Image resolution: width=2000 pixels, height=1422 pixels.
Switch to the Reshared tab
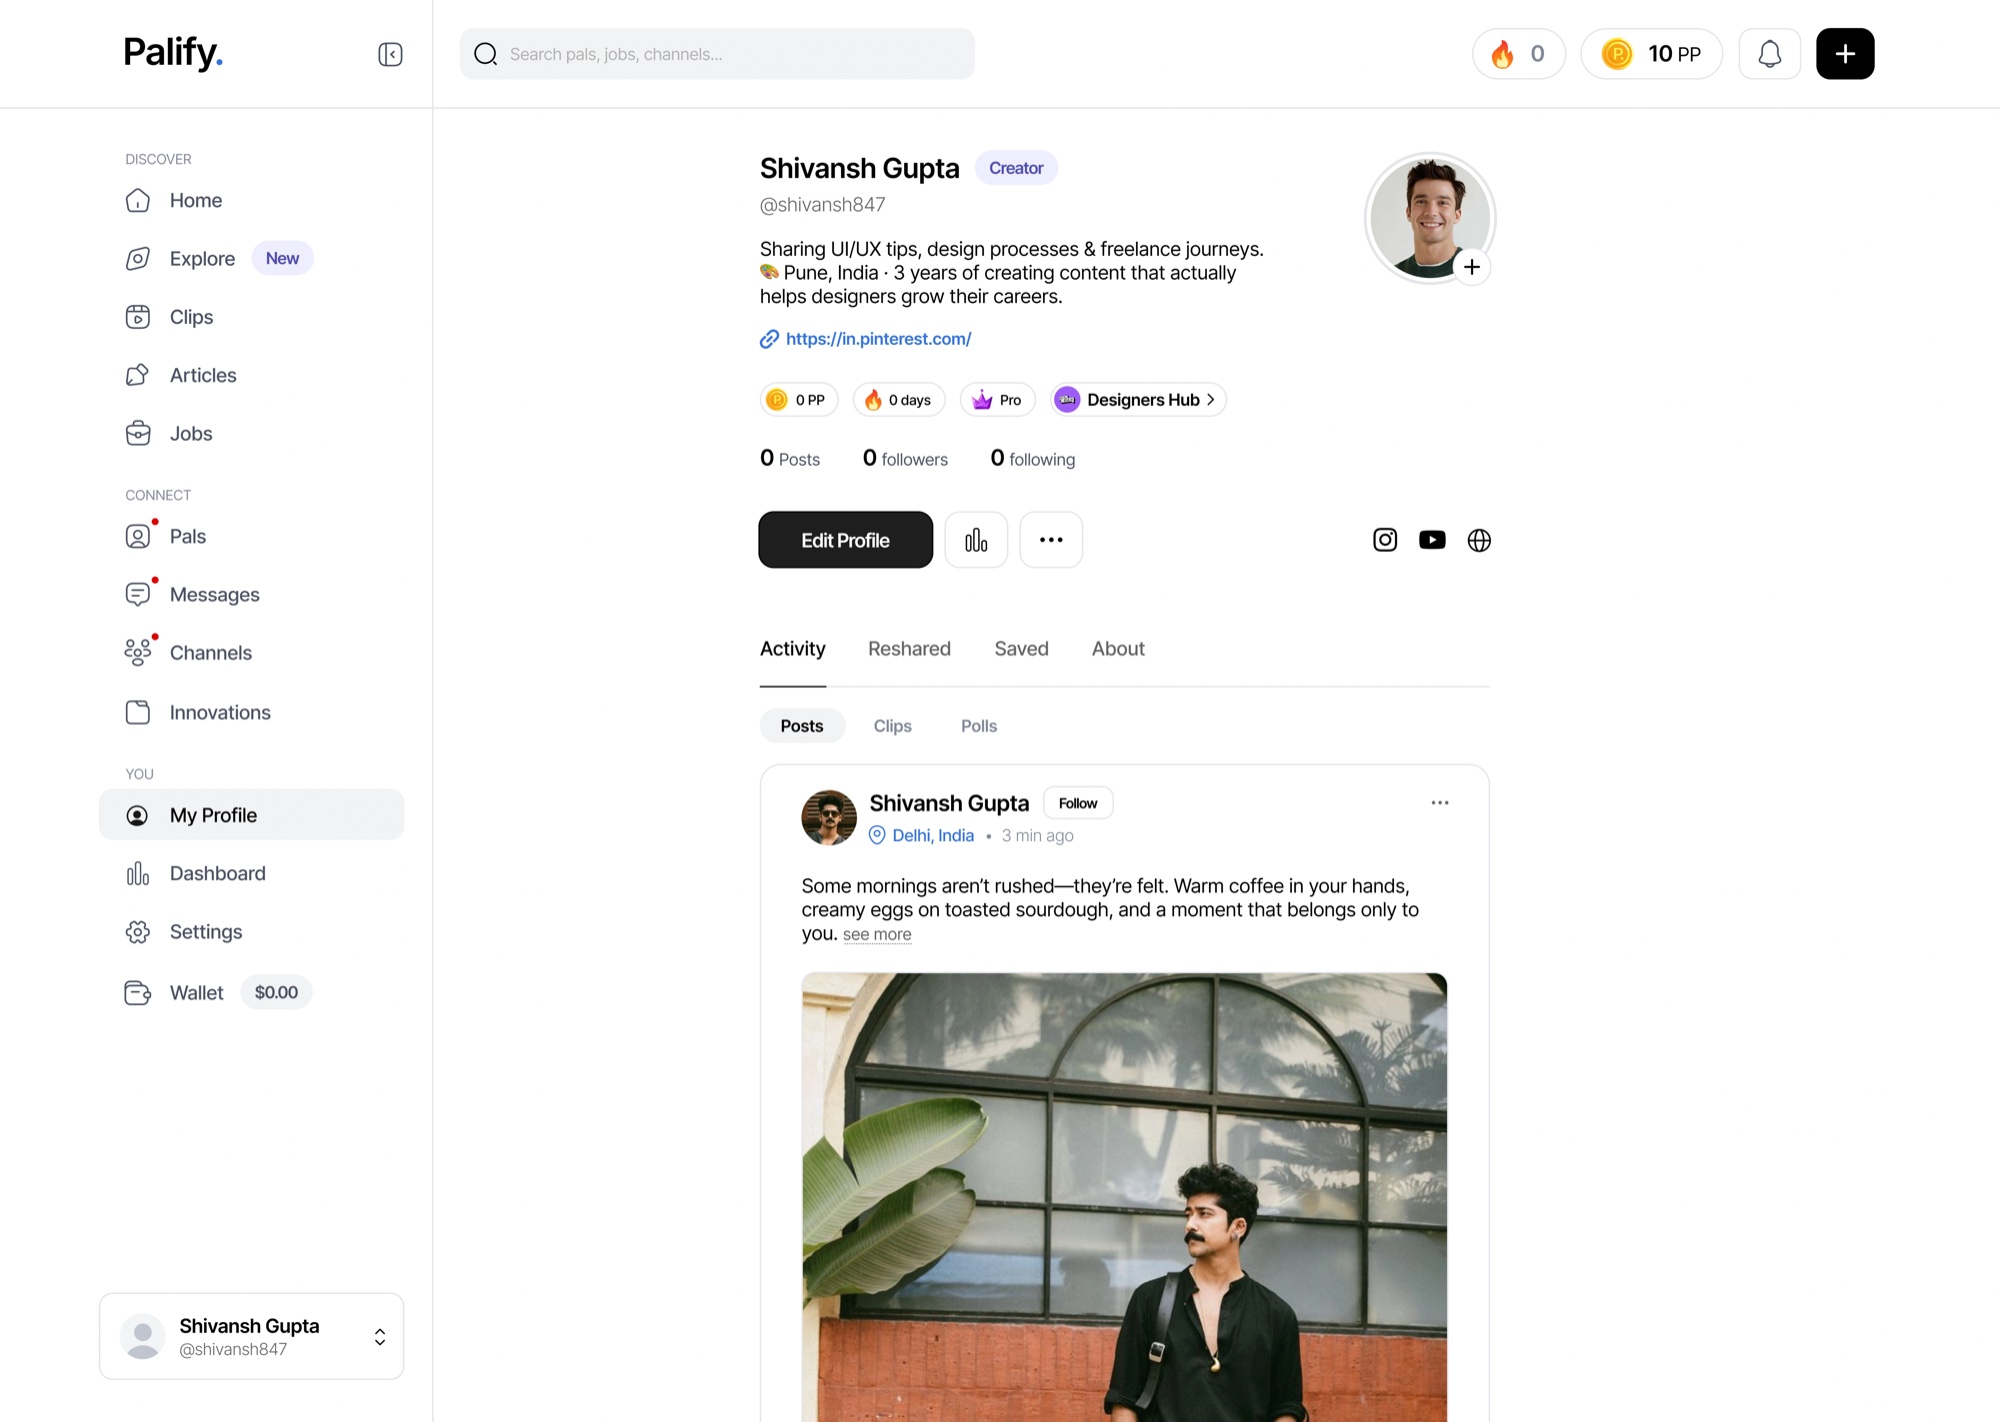click(x=909, y=649)
